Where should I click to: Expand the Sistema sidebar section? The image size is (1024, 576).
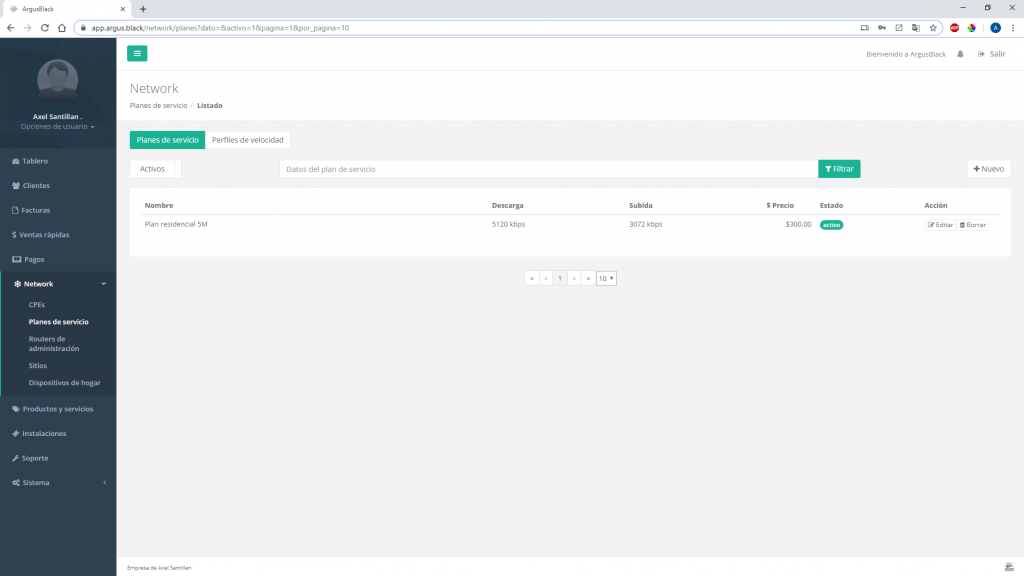tap(58, 483)
